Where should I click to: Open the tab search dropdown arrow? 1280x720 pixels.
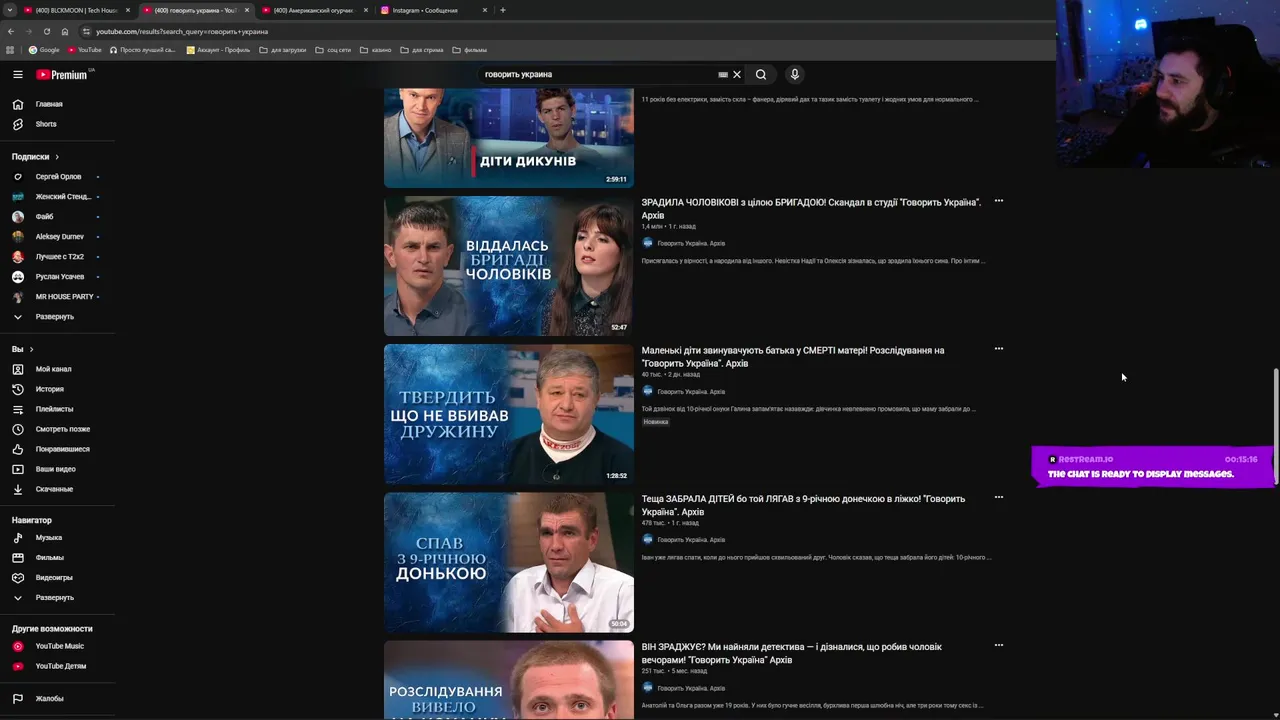point(9,10)
